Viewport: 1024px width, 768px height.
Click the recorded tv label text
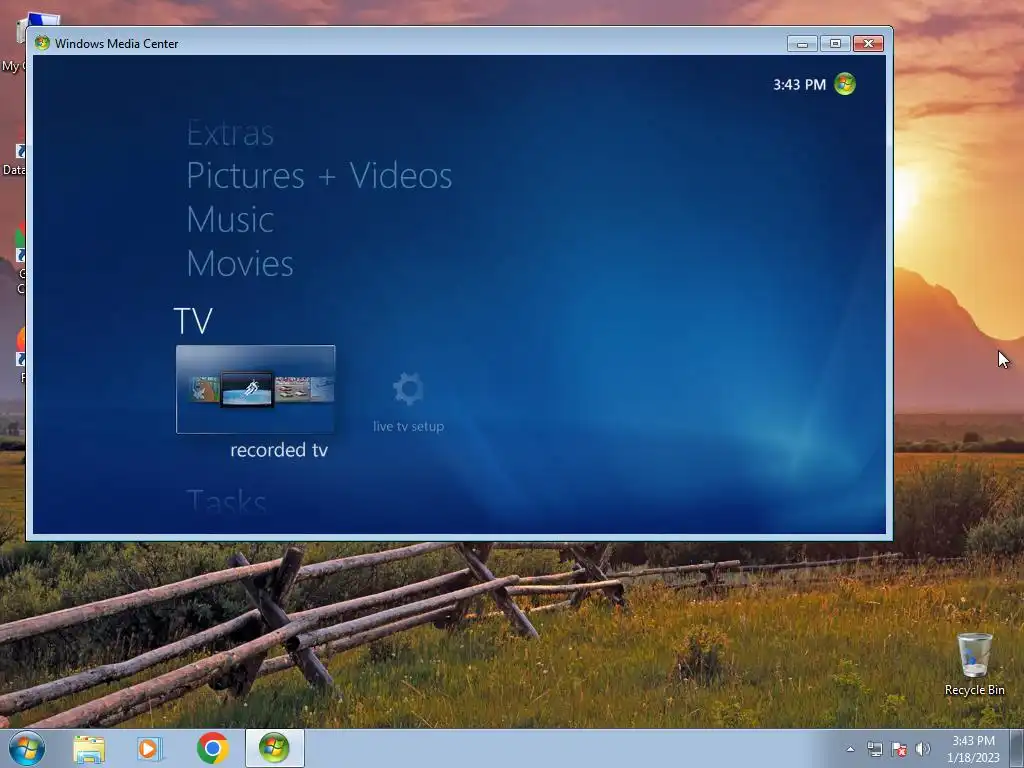click(x=279, y=450)
